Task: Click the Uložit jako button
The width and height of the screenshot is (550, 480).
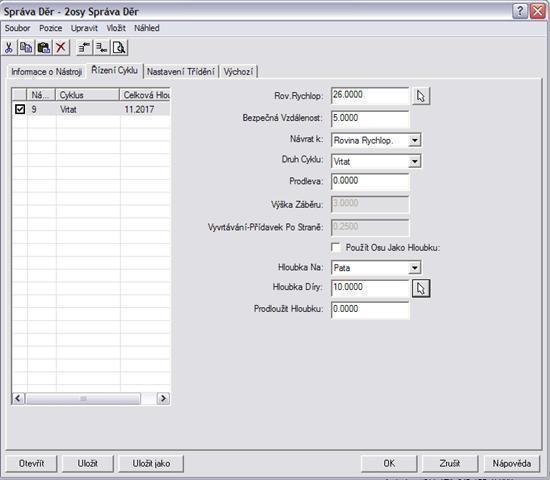Action: coord(151,464)
